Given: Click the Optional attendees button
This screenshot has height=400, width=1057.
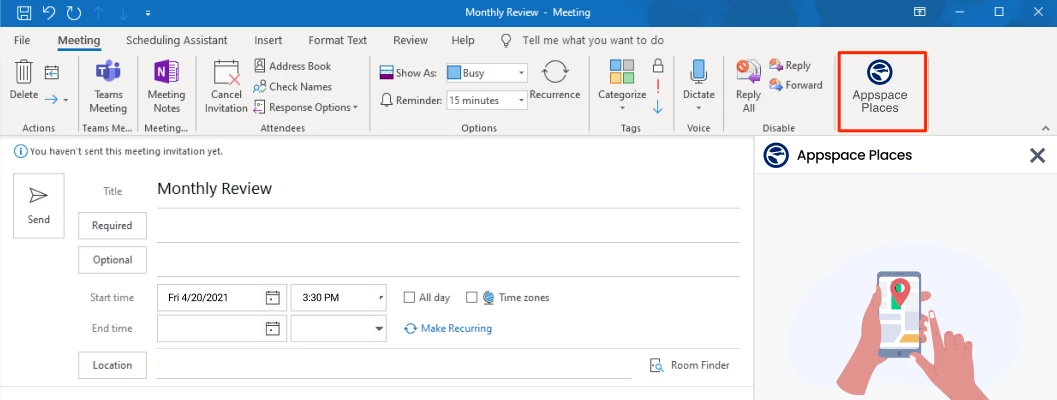Looking at the screenshot, I should (112, 260).
